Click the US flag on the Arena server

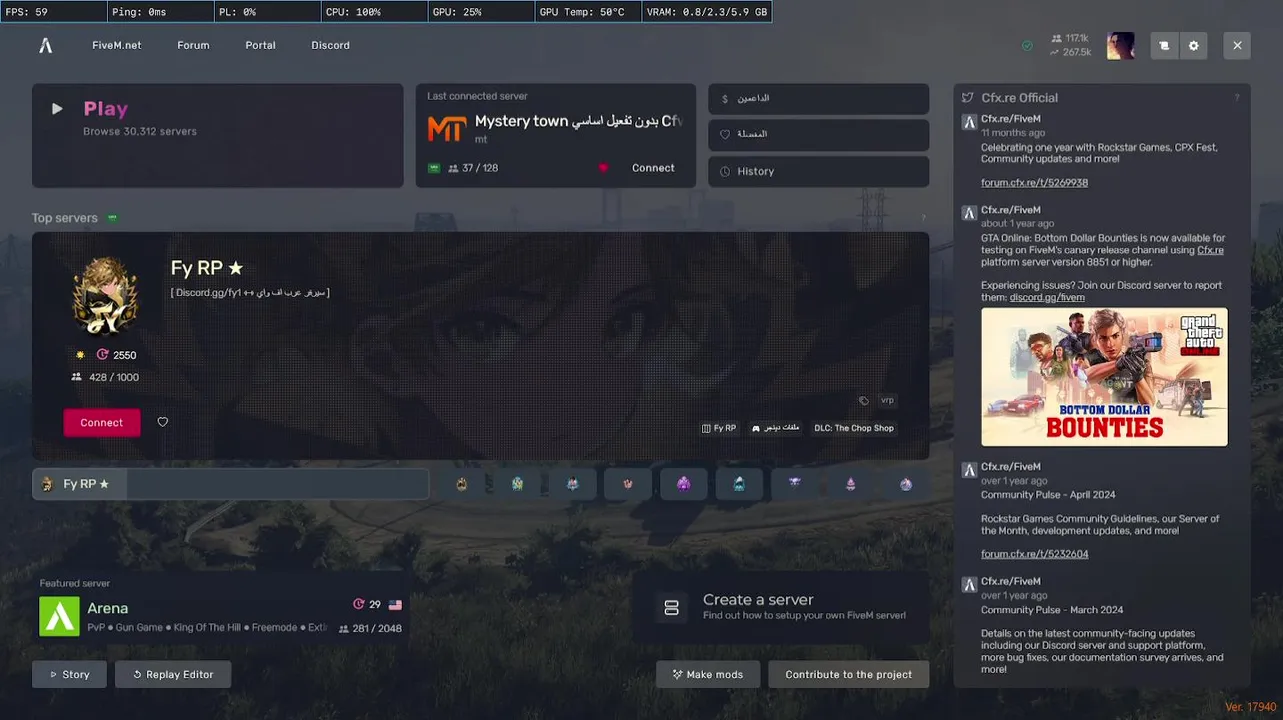coord(395,605)
